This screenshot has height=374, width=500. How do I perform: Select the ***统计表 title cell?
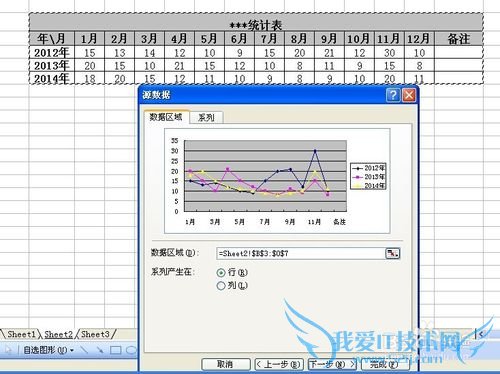(x=256, y=23)
